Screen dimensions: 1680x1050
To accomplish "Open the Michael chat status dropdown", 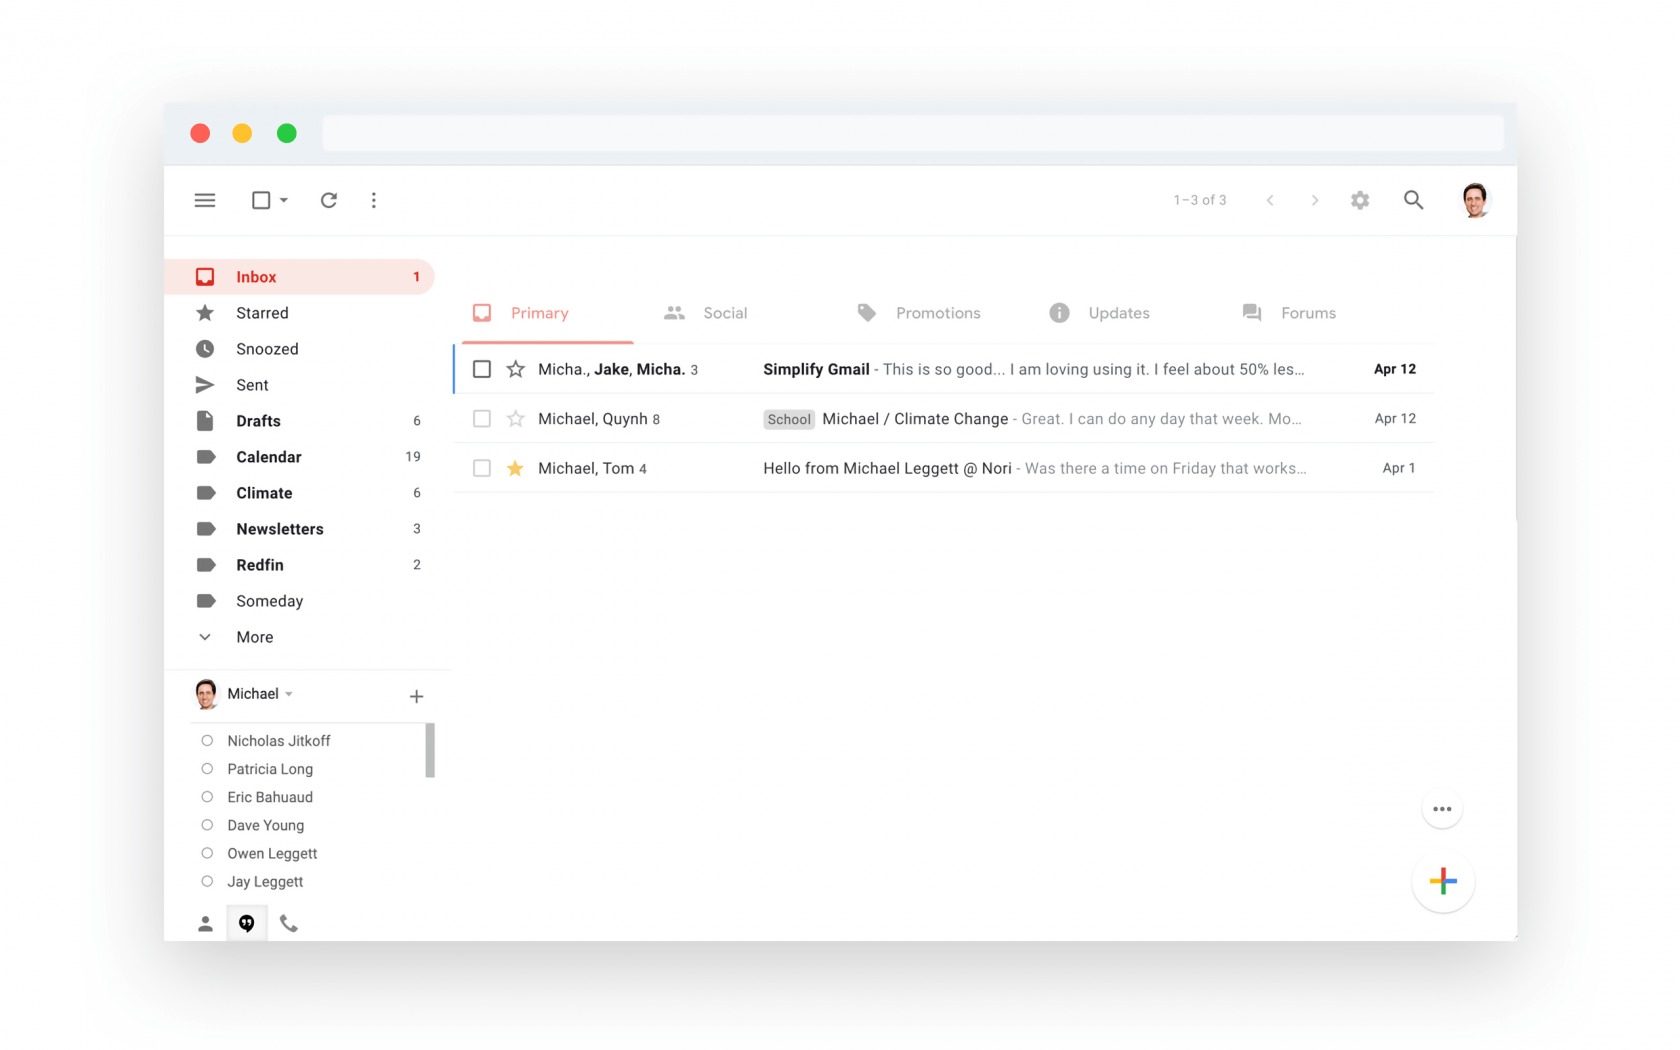I will (x=289, y=694).
